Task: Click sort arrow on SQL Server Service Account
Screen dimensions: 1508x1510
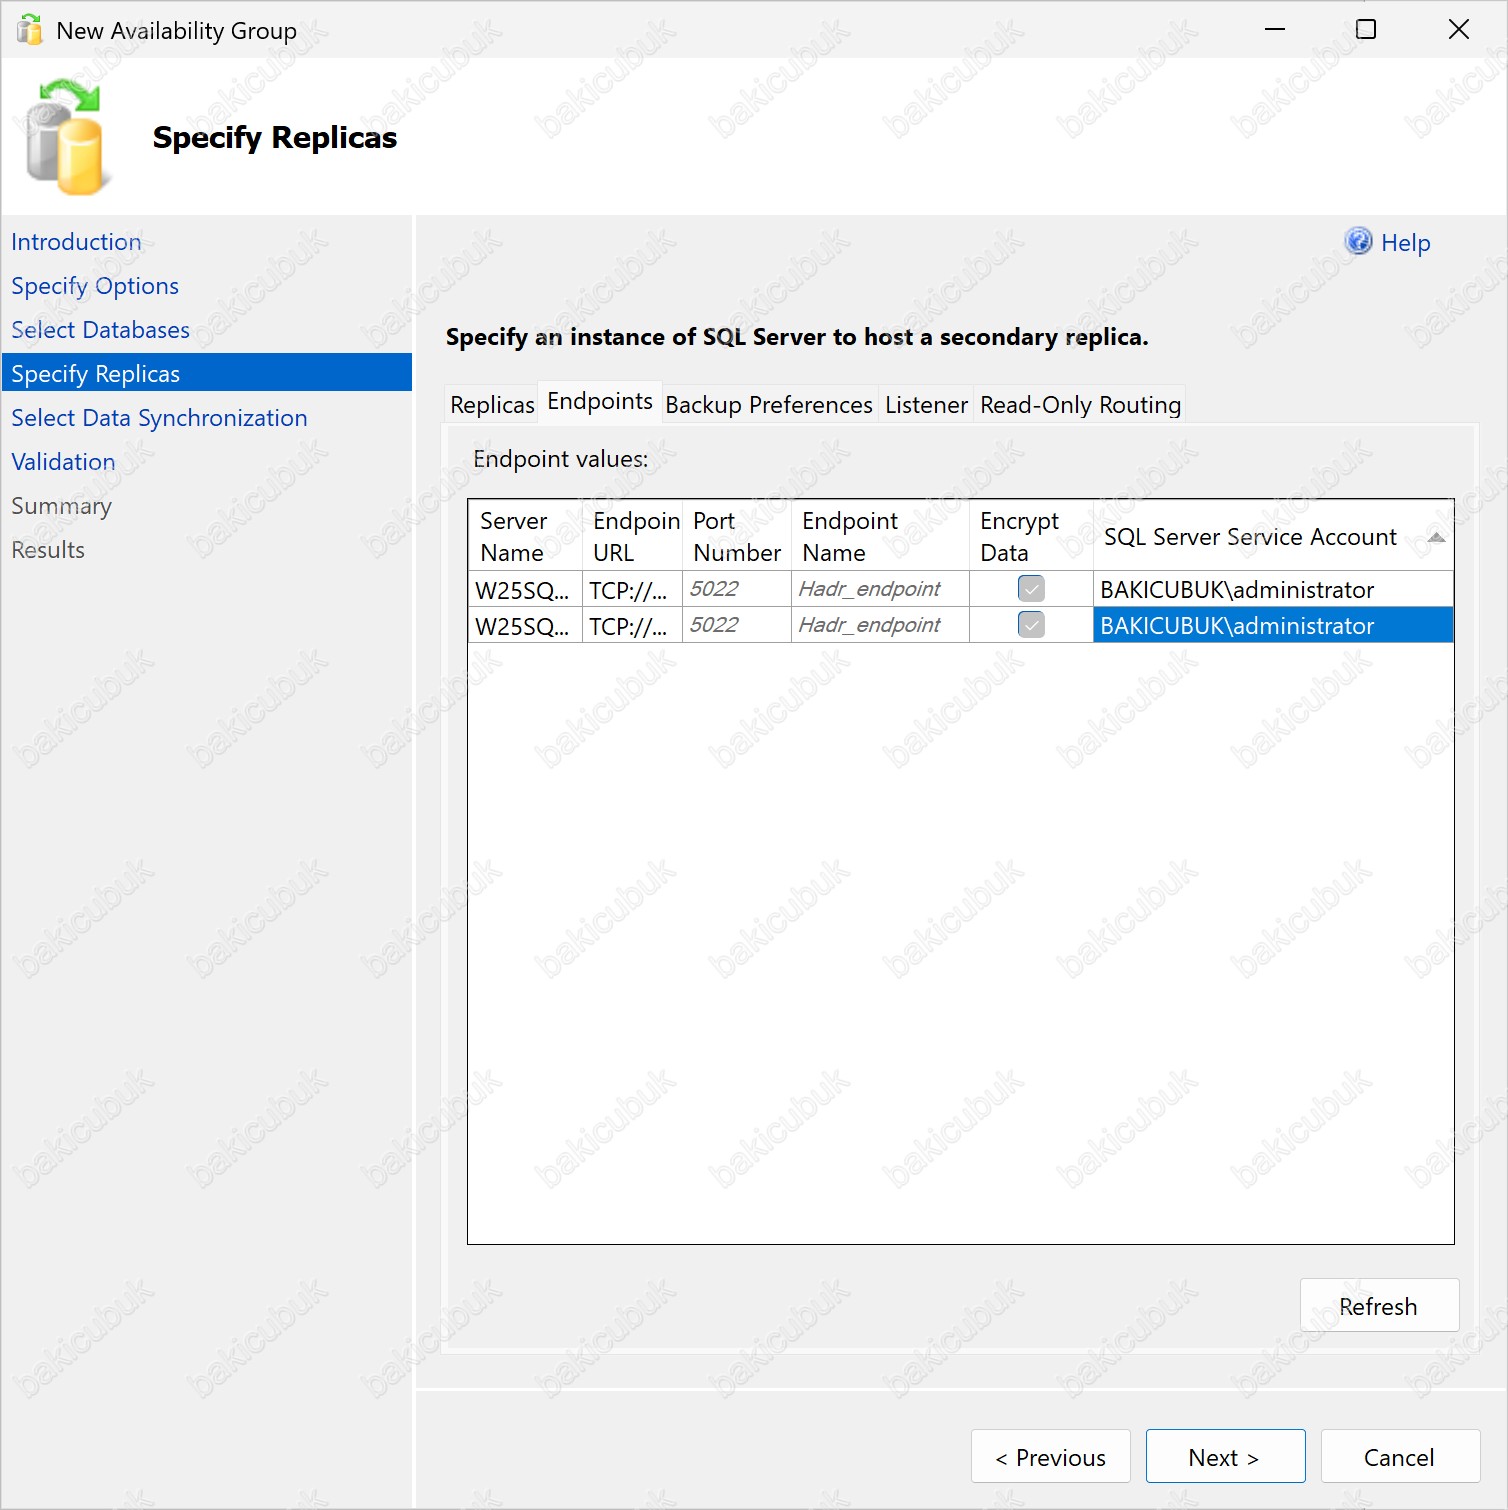Action: pos(1436,538)
